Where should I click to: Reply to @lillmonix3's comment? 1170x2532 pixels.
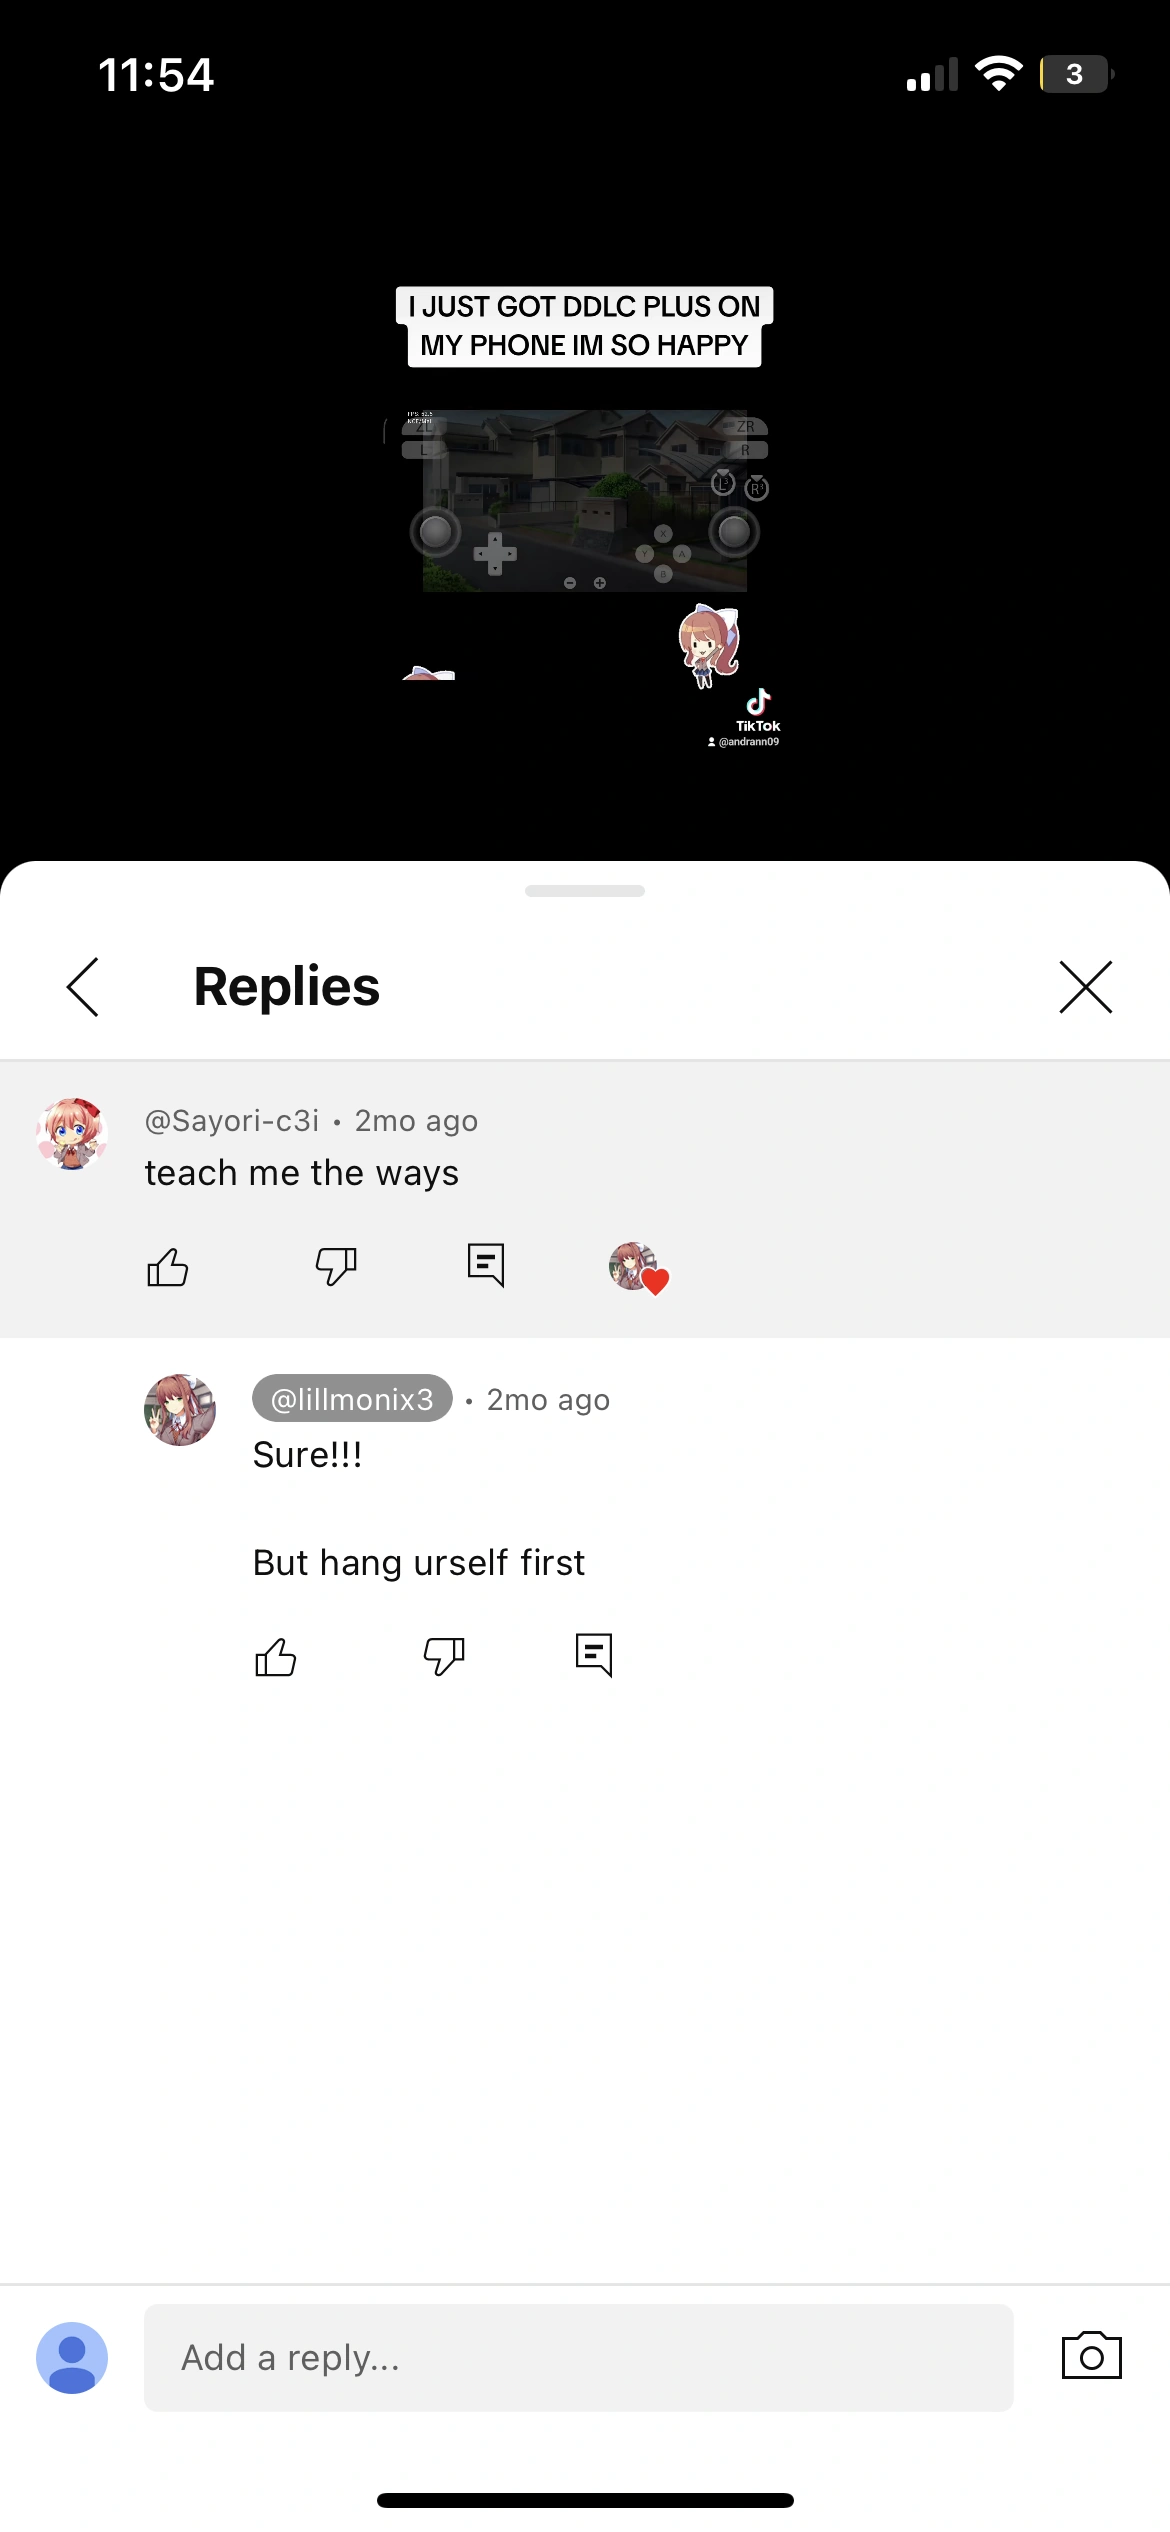[592, 1655]
